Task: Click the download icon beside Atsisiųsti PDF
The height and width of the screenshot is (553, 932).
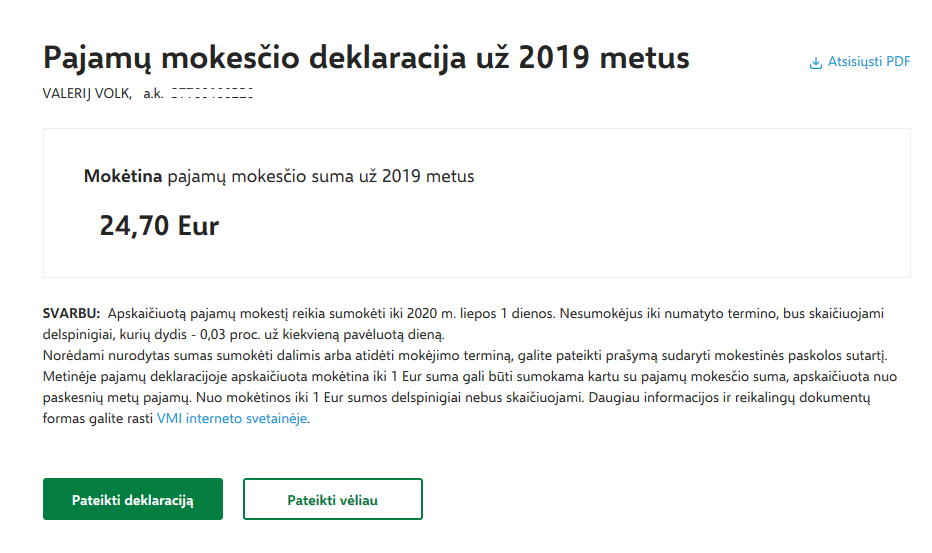Action: 816,62
